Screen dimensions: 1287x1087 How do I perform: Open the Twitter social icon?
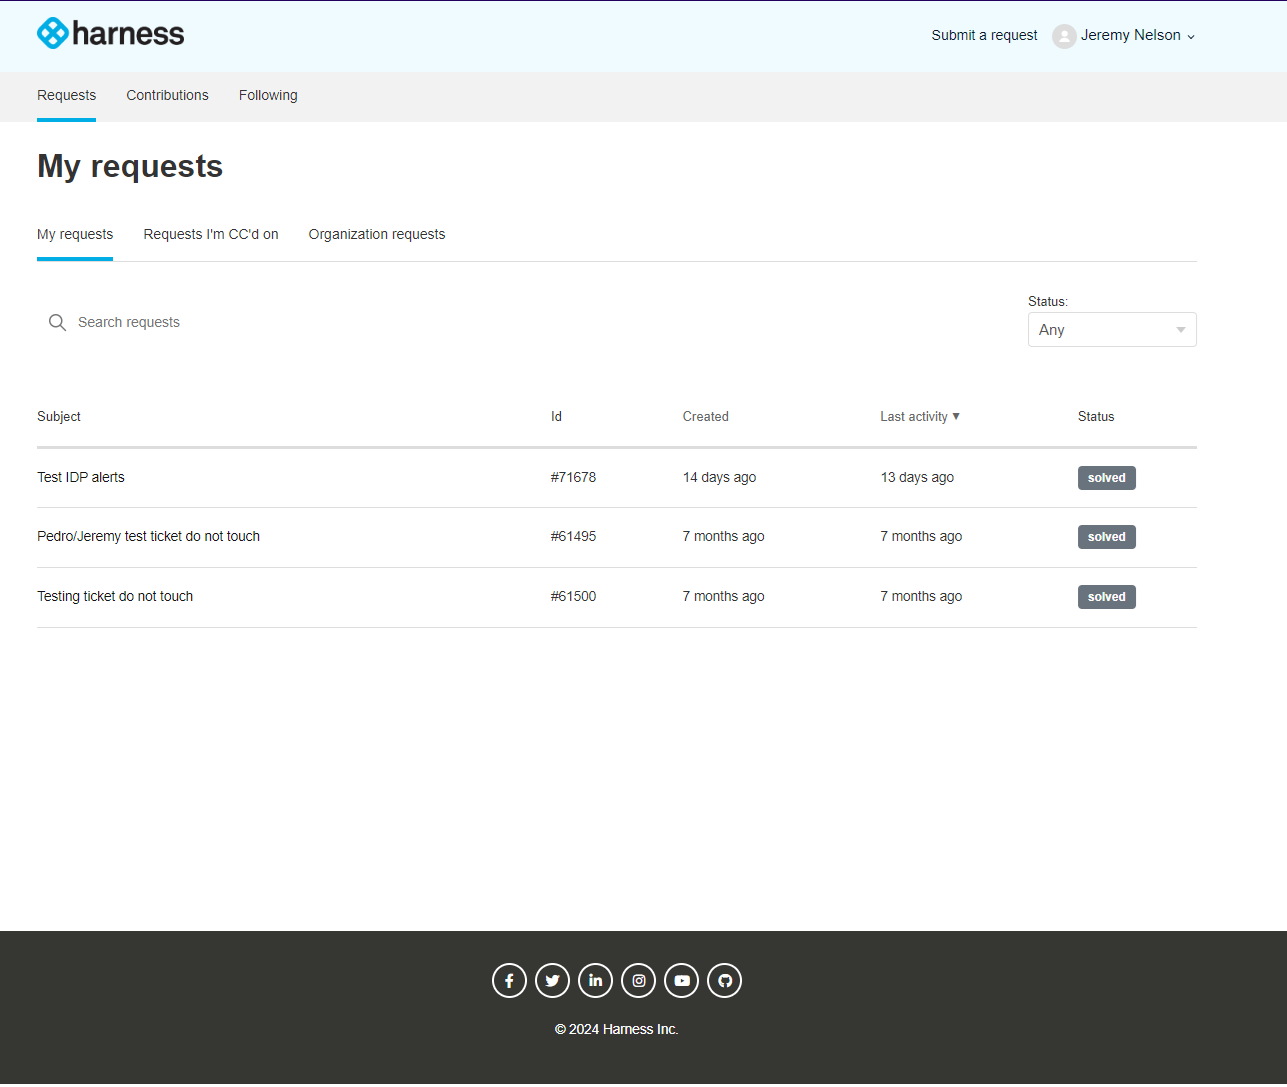[552, 980]
